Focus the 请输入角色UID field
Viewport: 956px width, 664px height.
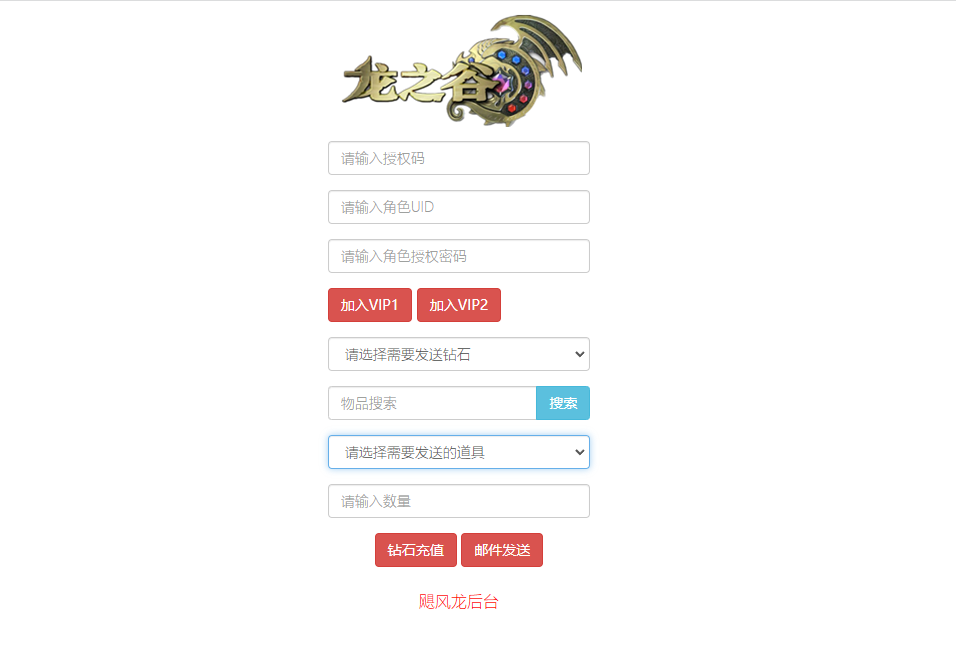point(458,207)
